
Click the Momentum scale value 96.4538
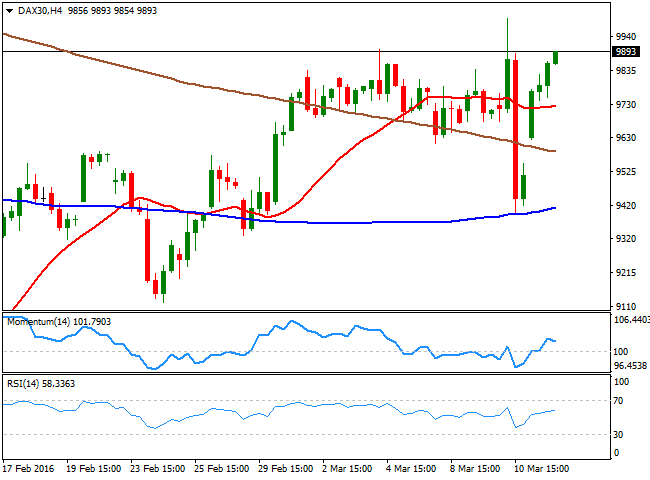pos(631,366)
